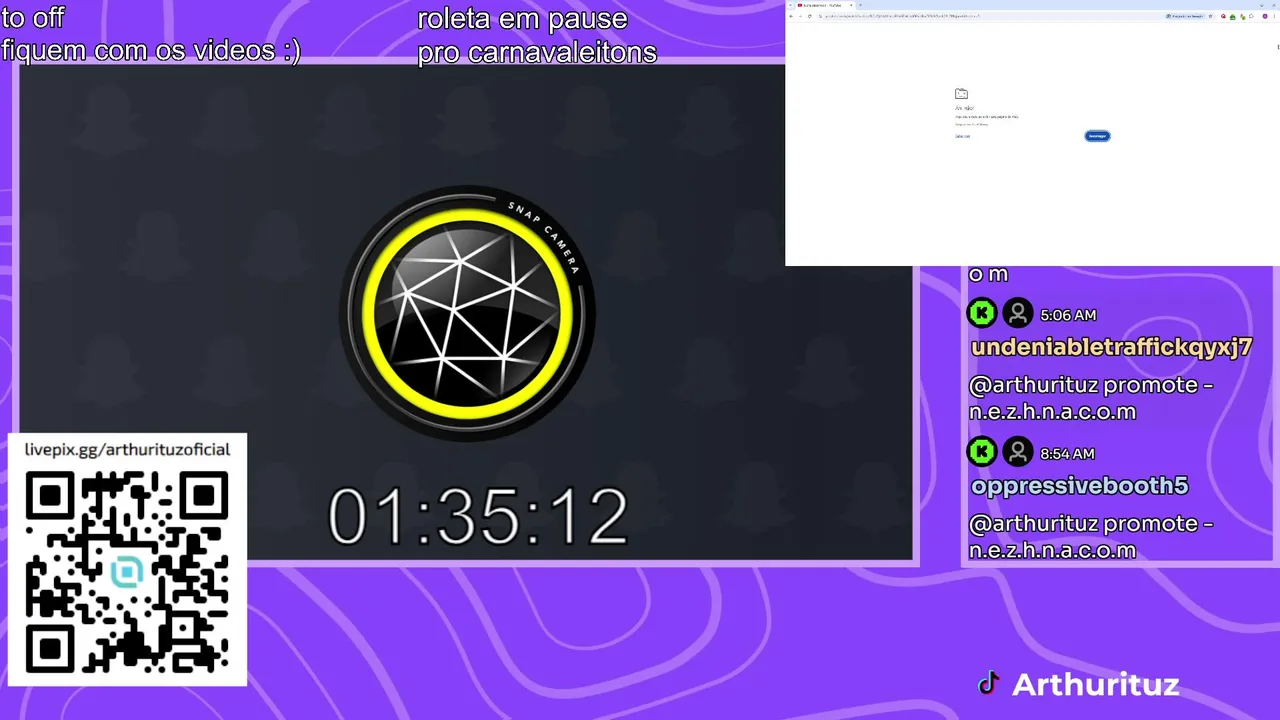This screenshot has height=720, width=1280.
Task: Click the 'roleta em pause' text
Action: (x=522, y=19)
